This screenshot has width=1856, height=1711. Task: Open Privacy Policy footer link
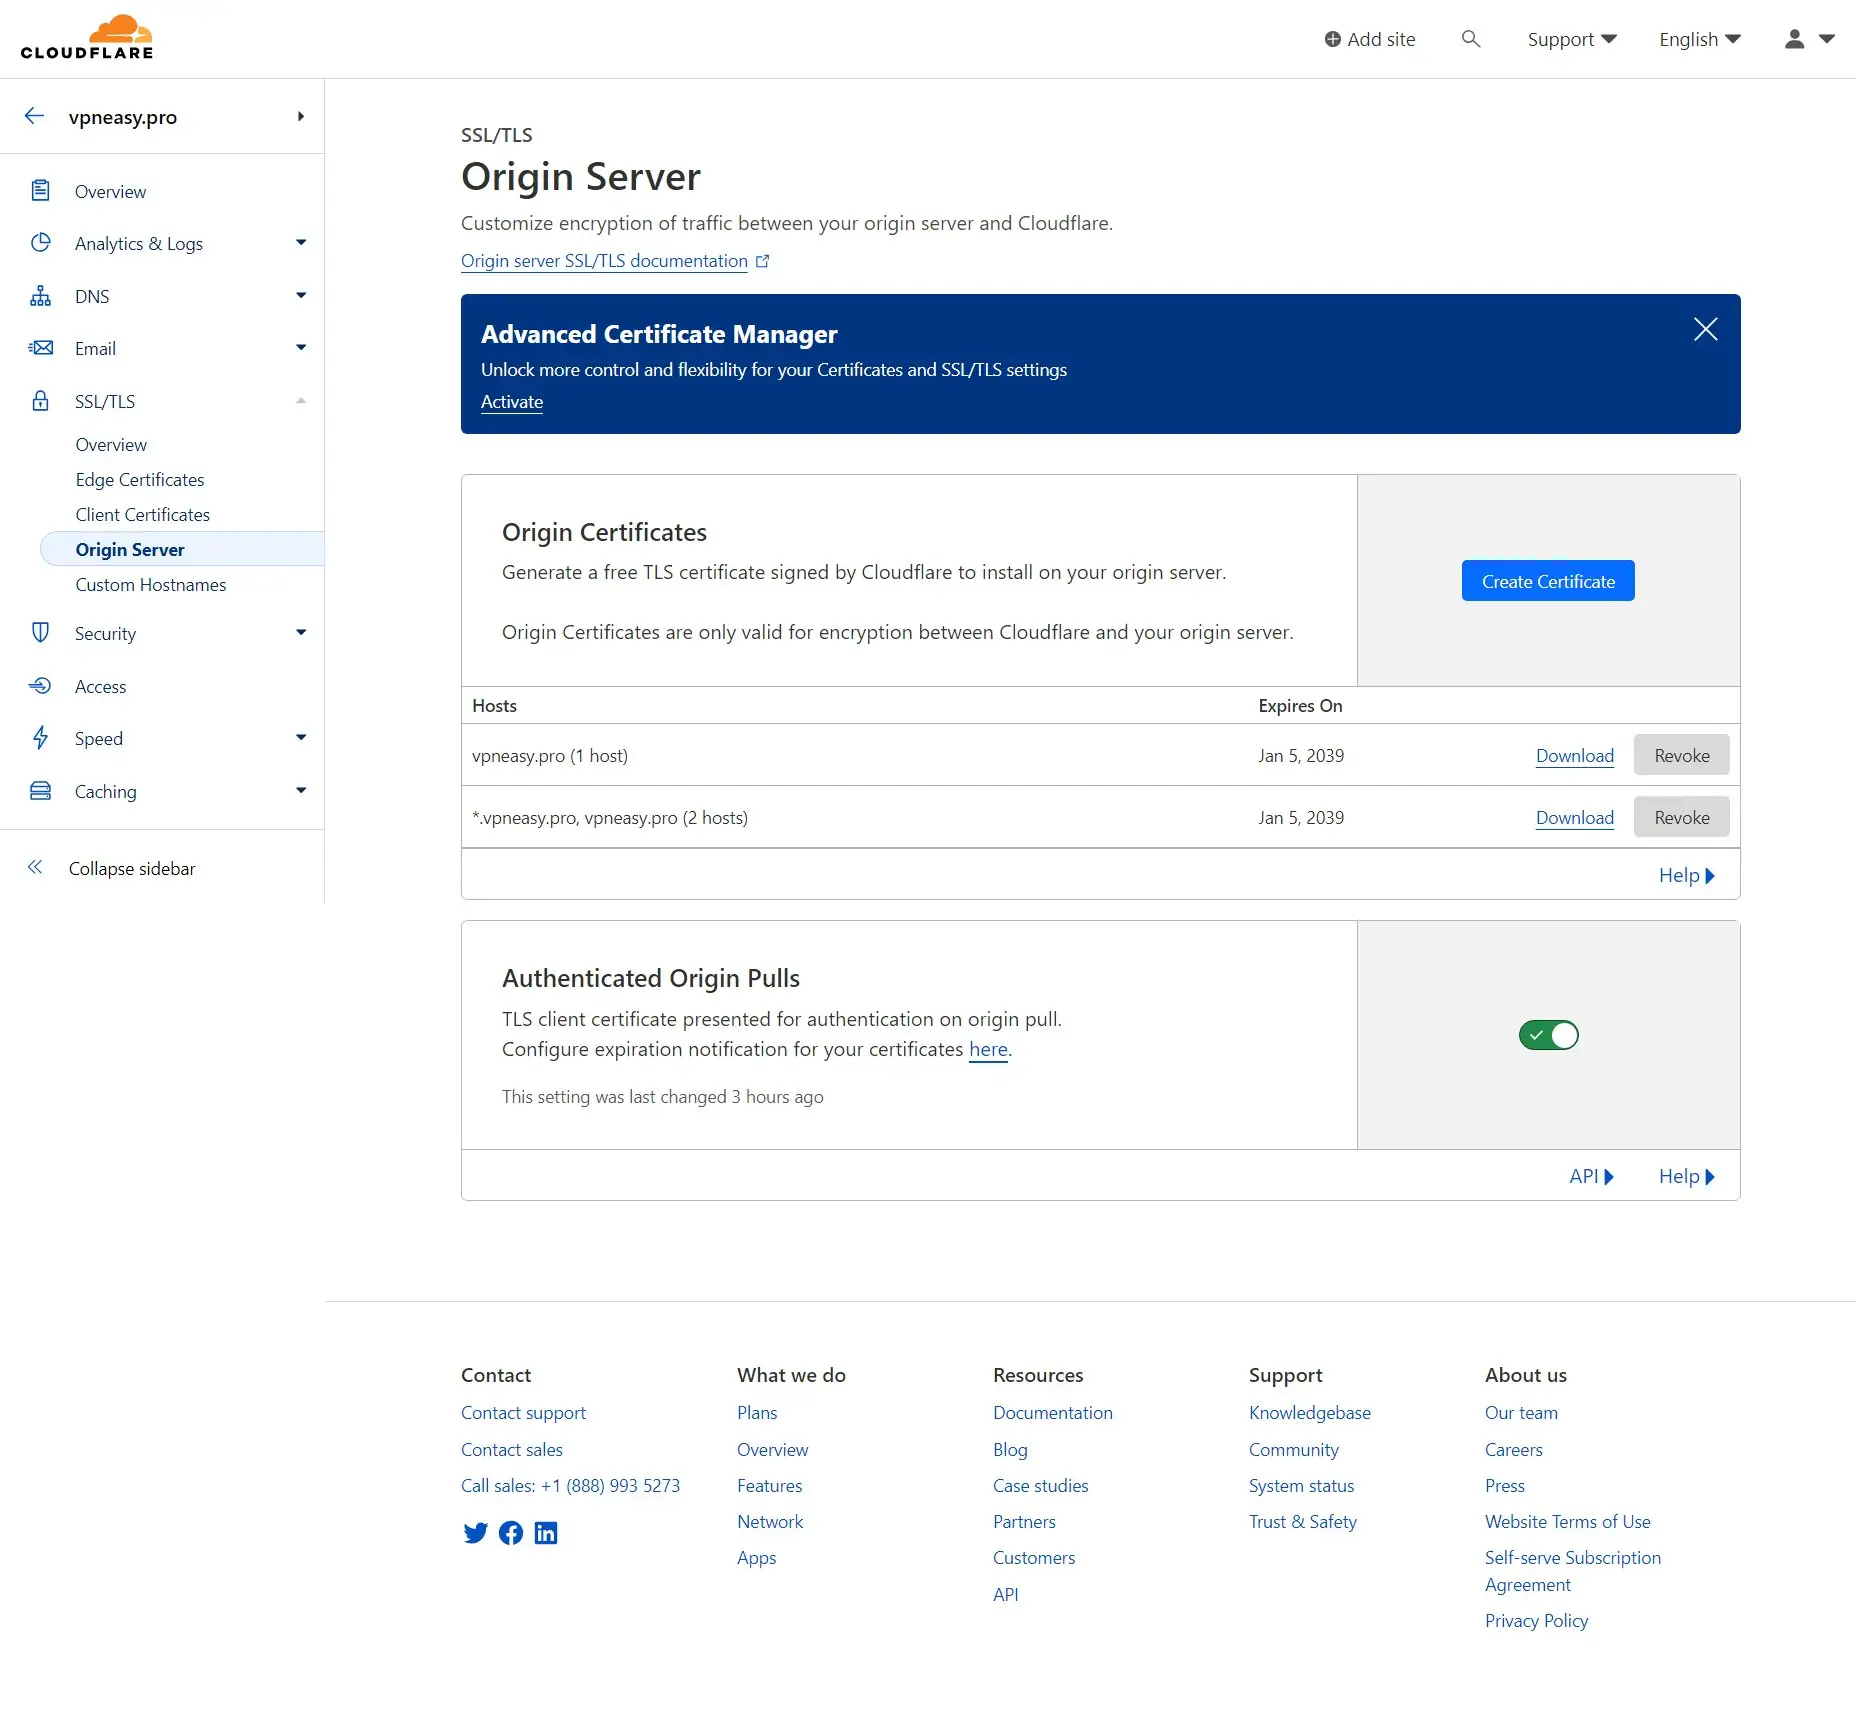pos(1536,1621)
